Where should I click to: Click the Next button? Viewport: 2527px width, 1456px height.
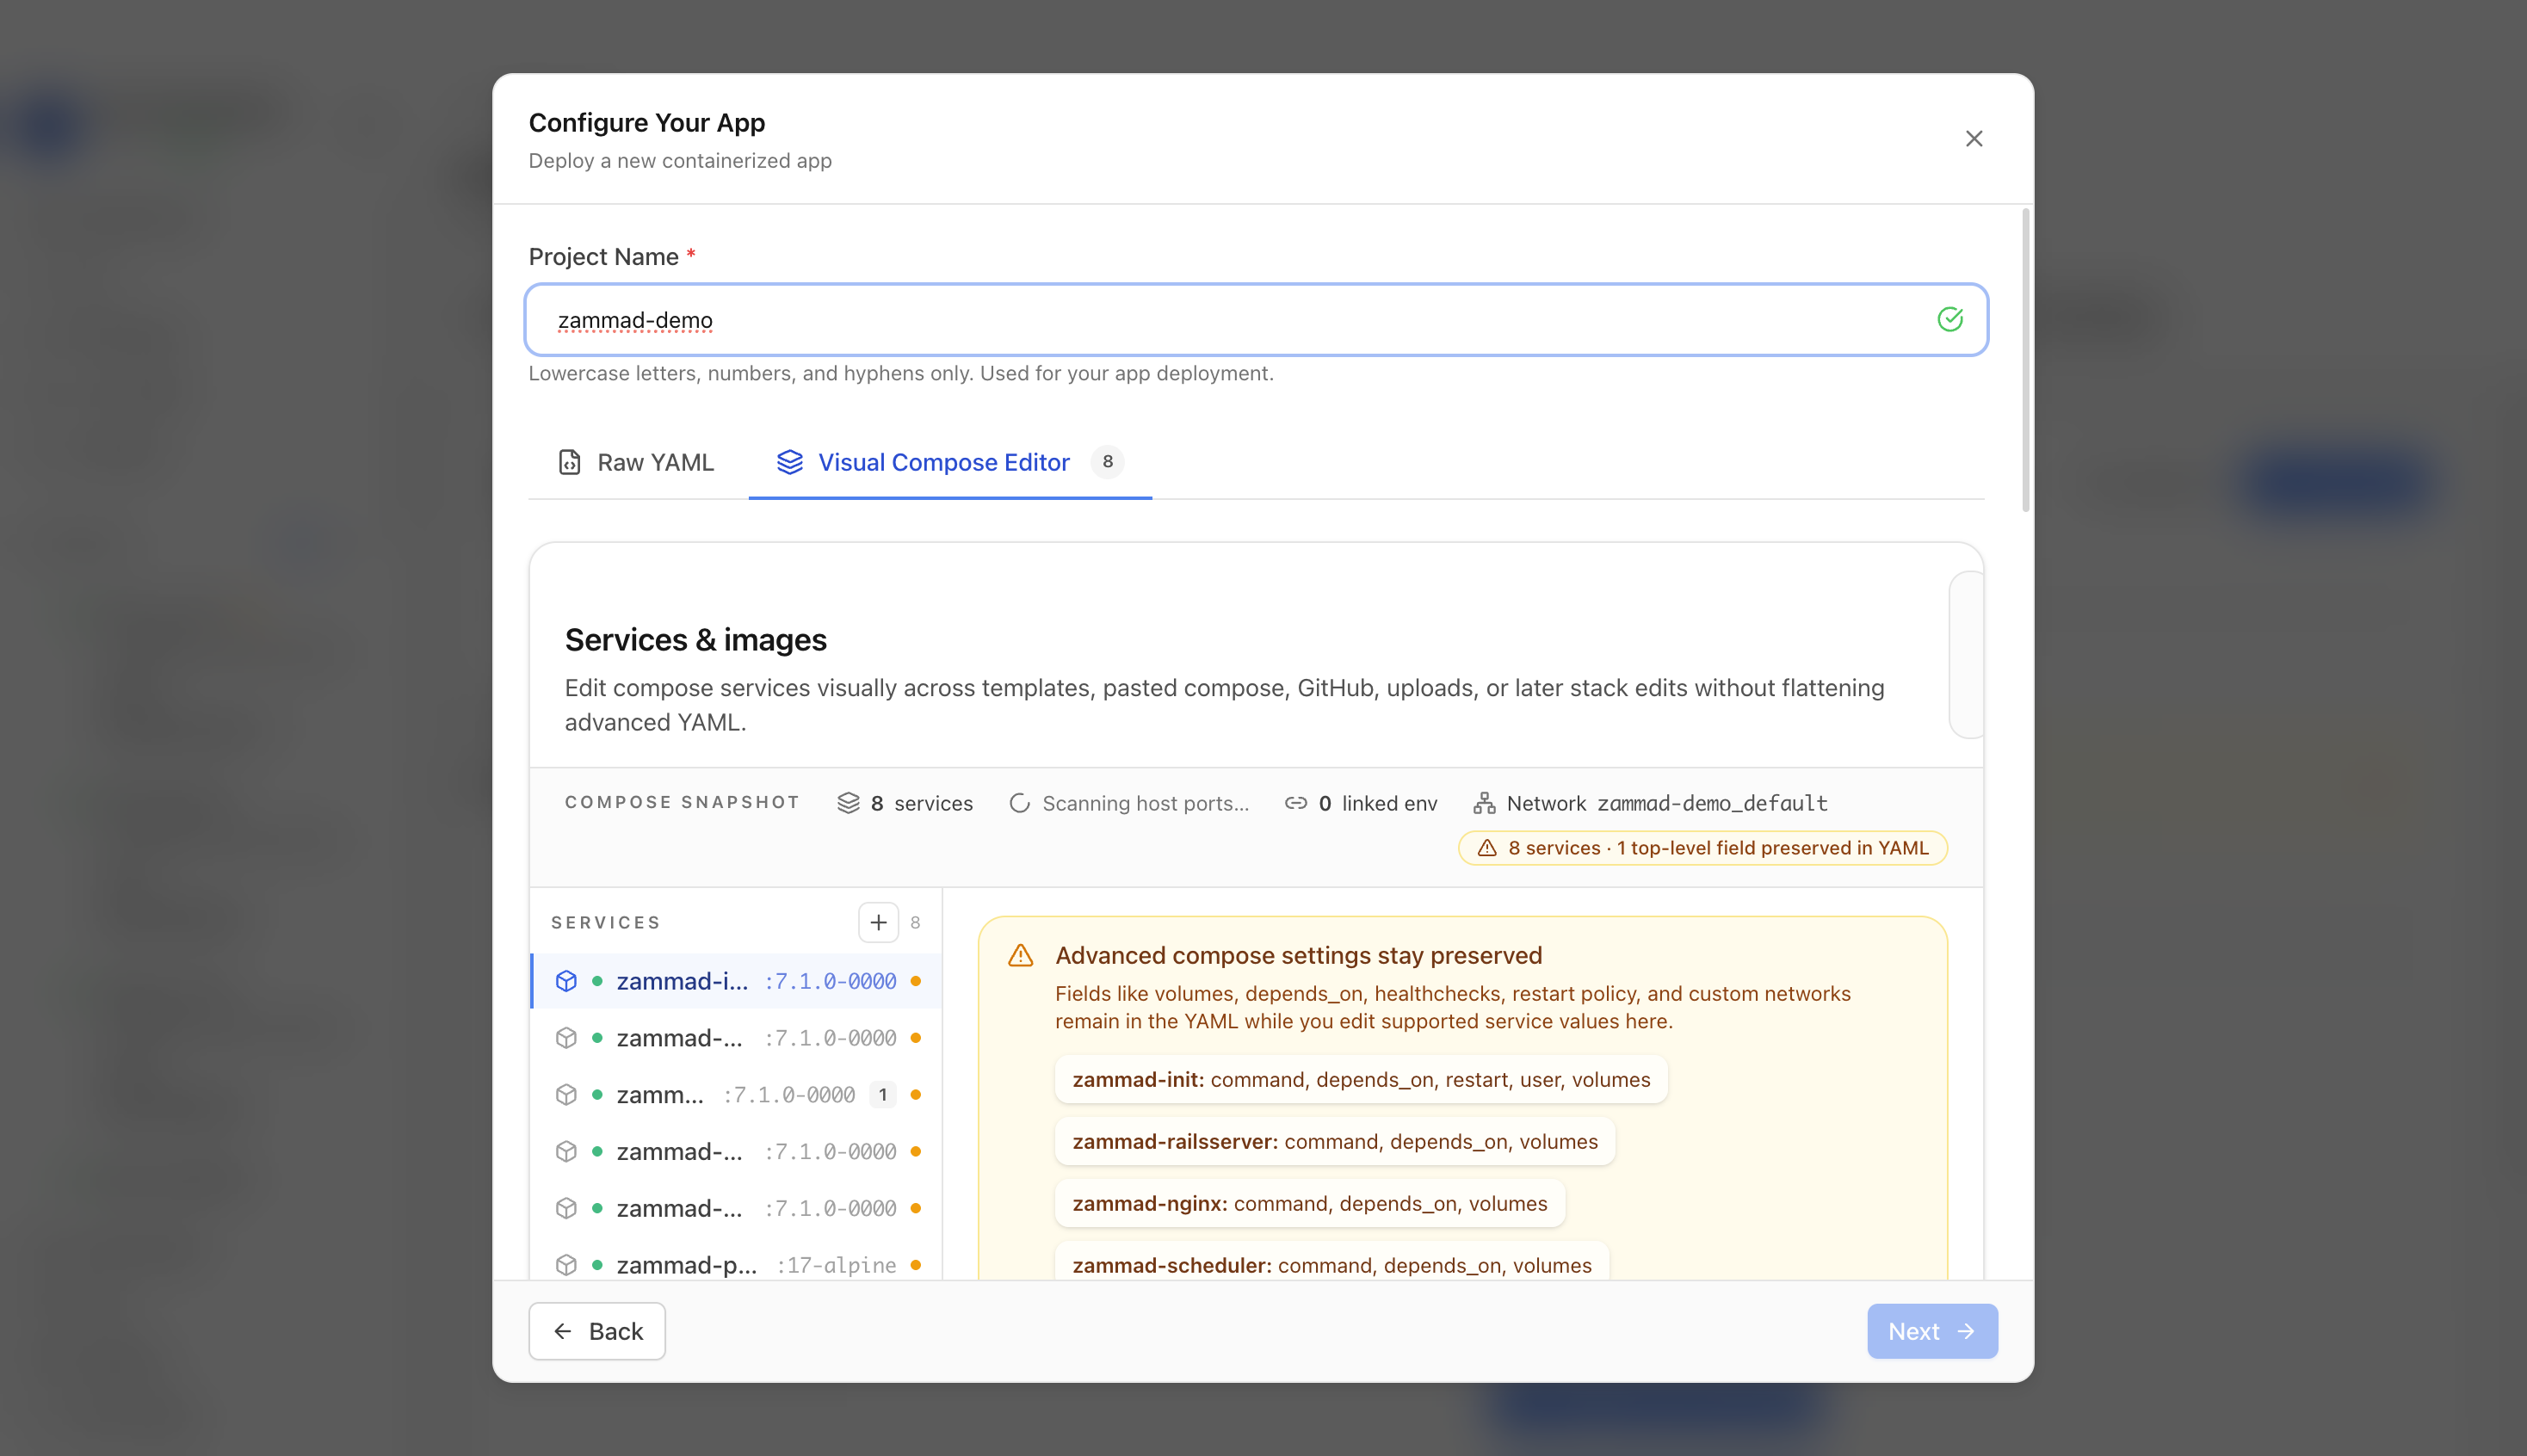[1932, 1331]
